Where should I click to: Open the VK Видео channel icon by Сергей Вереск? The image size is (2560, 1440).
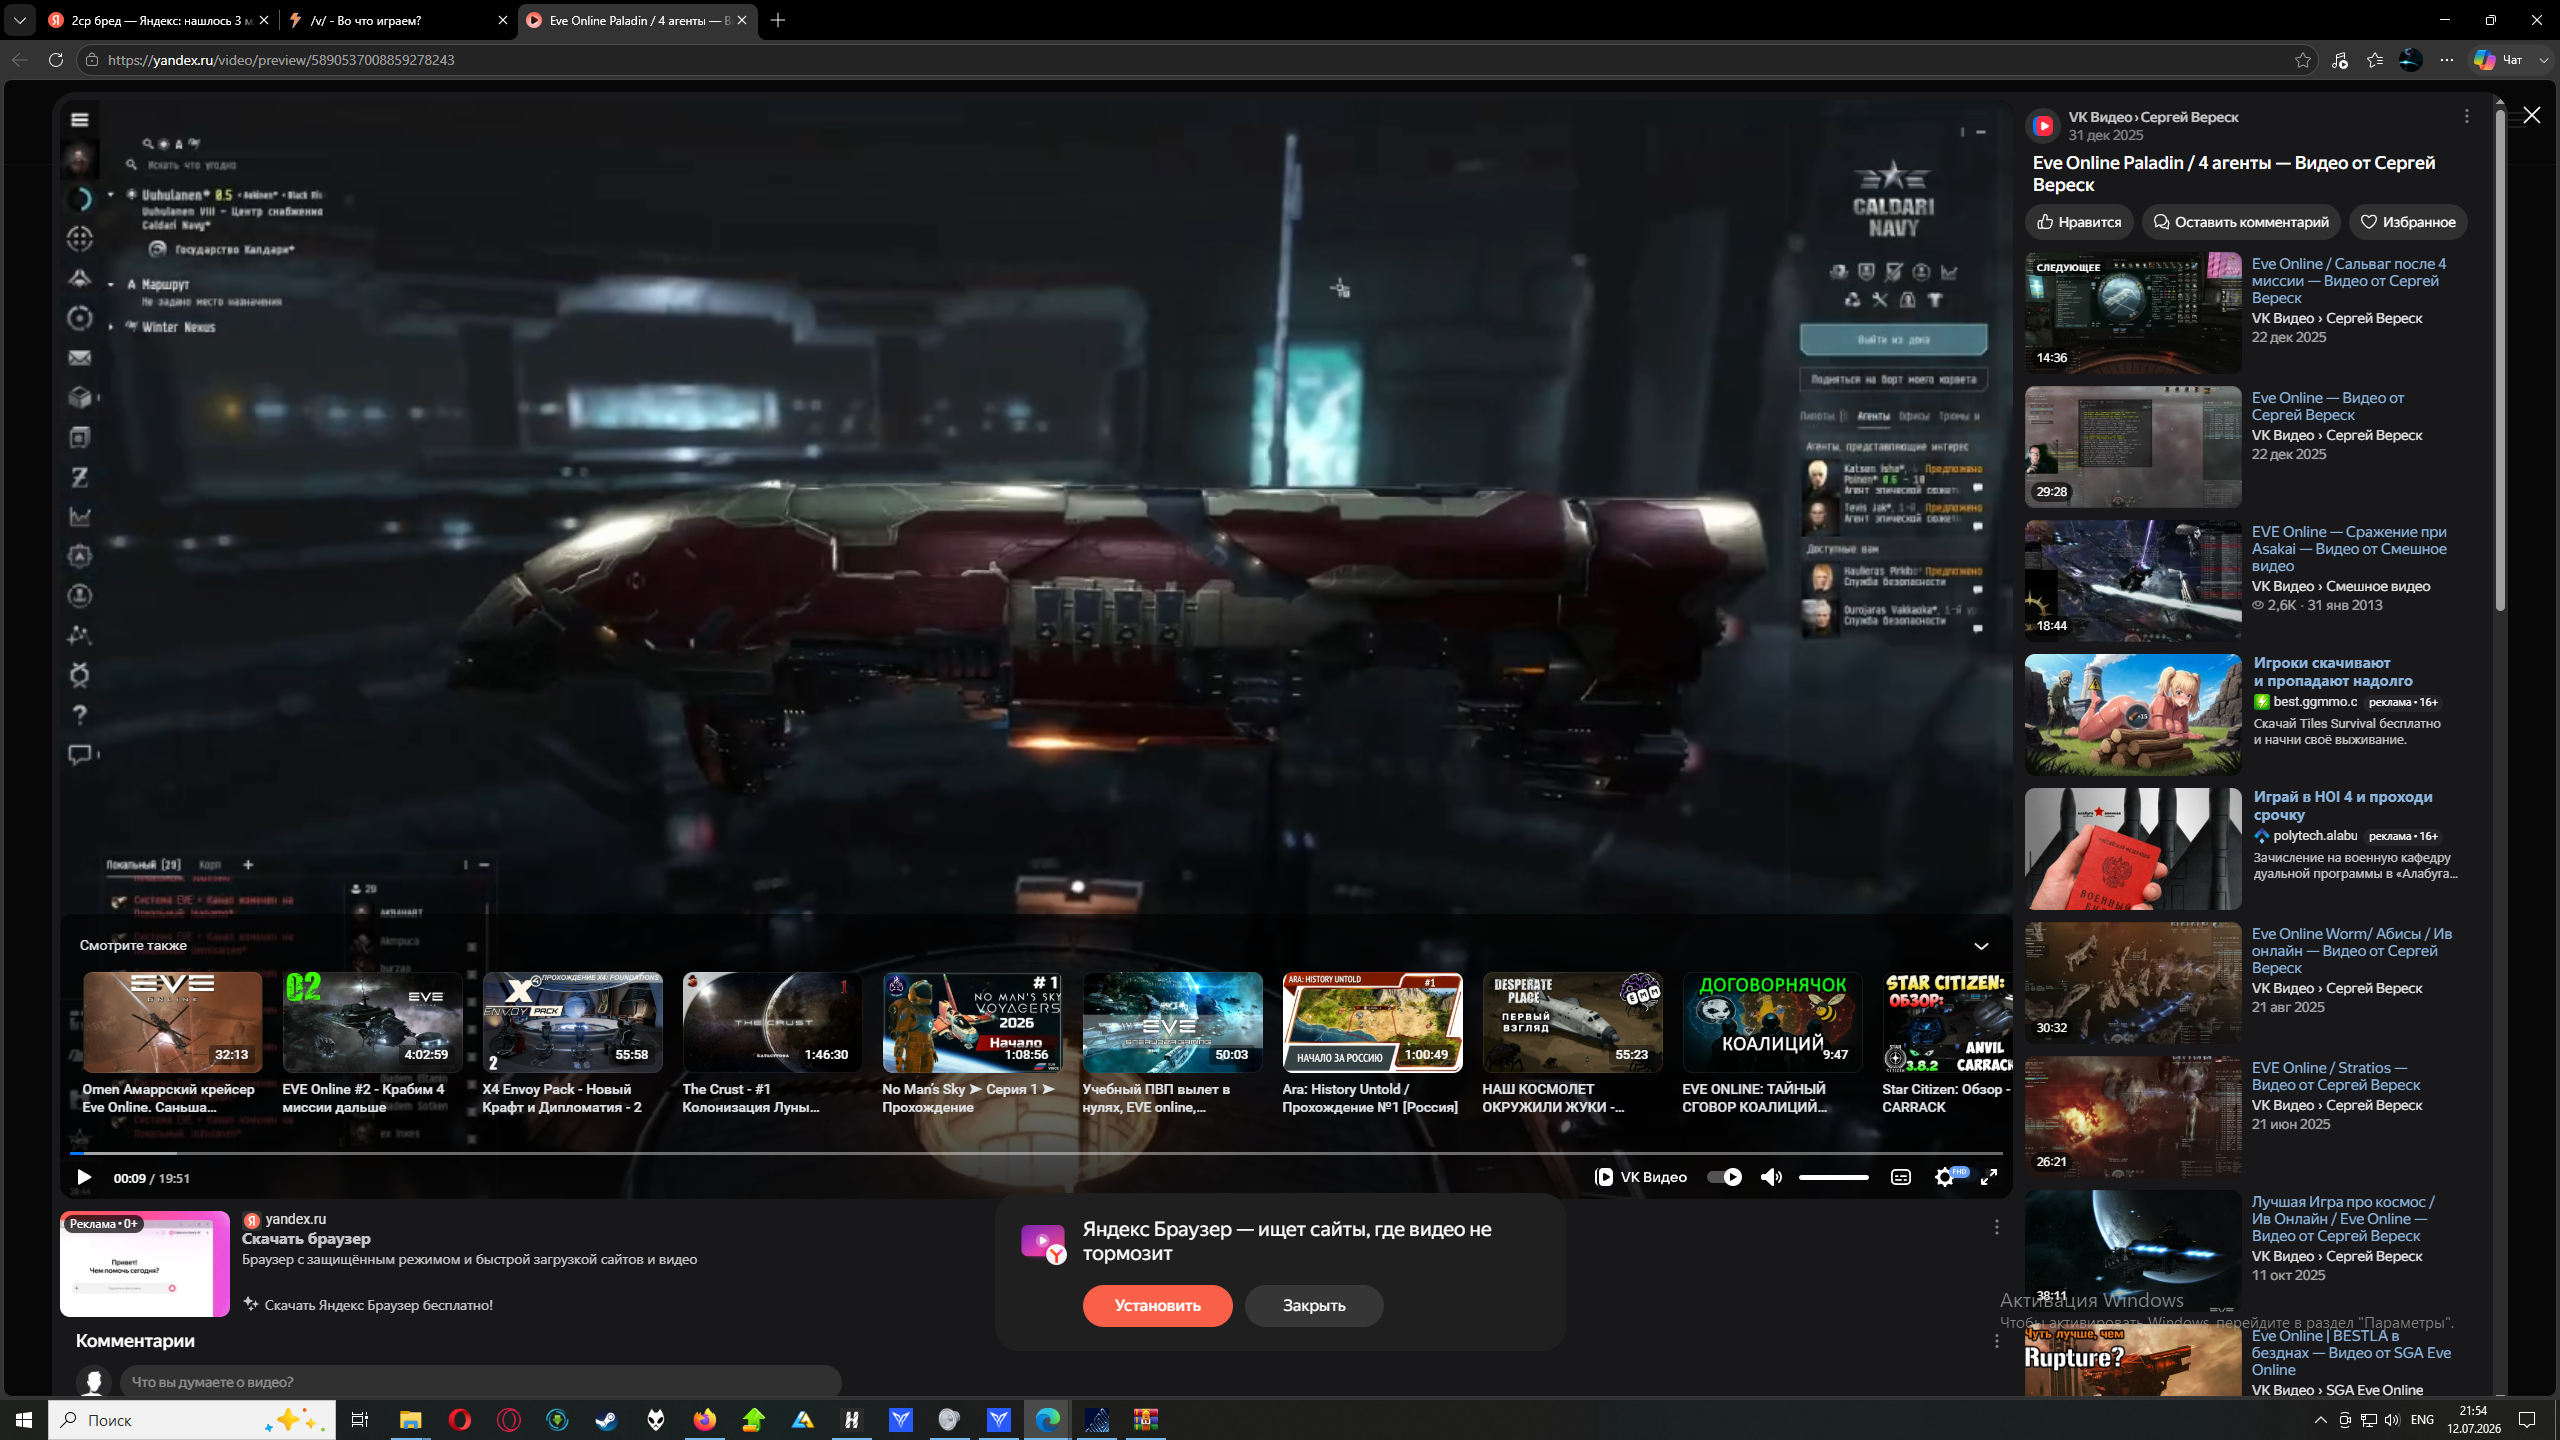tap(2043, 126)
